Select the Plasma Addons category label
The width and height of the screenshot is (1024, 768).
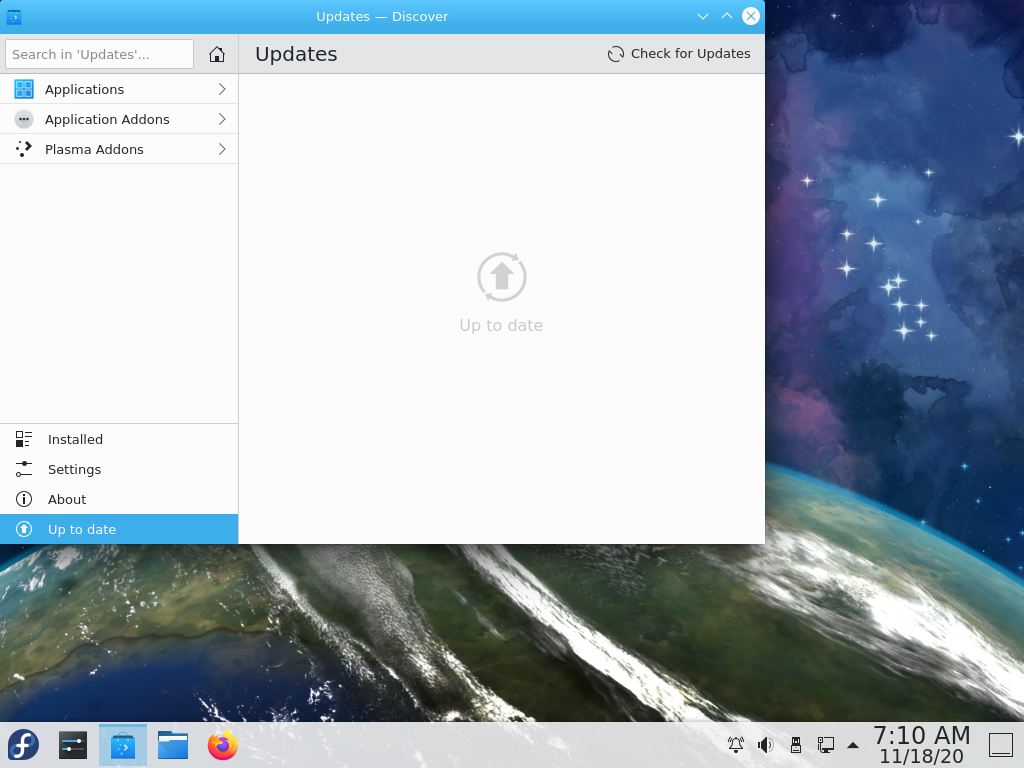point(94,150)
